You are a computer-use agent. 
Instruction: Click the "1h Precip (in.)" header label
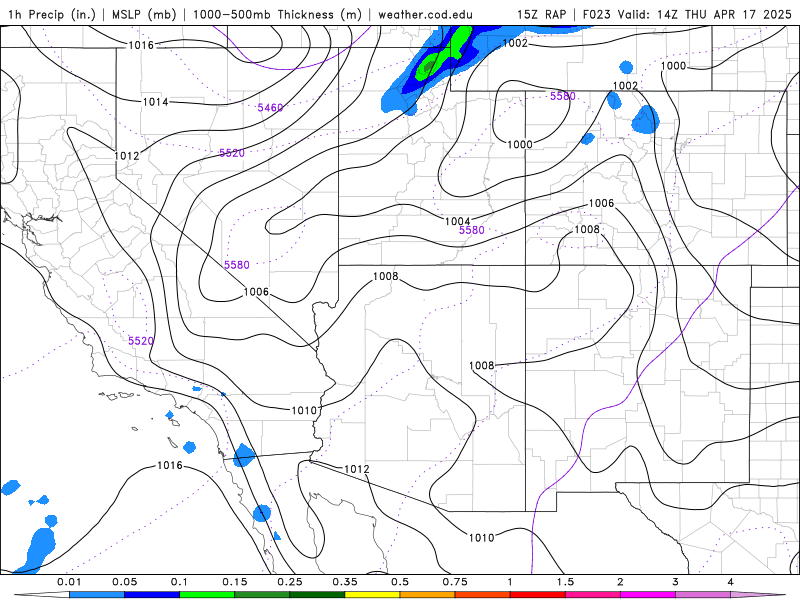pos(52,15)
